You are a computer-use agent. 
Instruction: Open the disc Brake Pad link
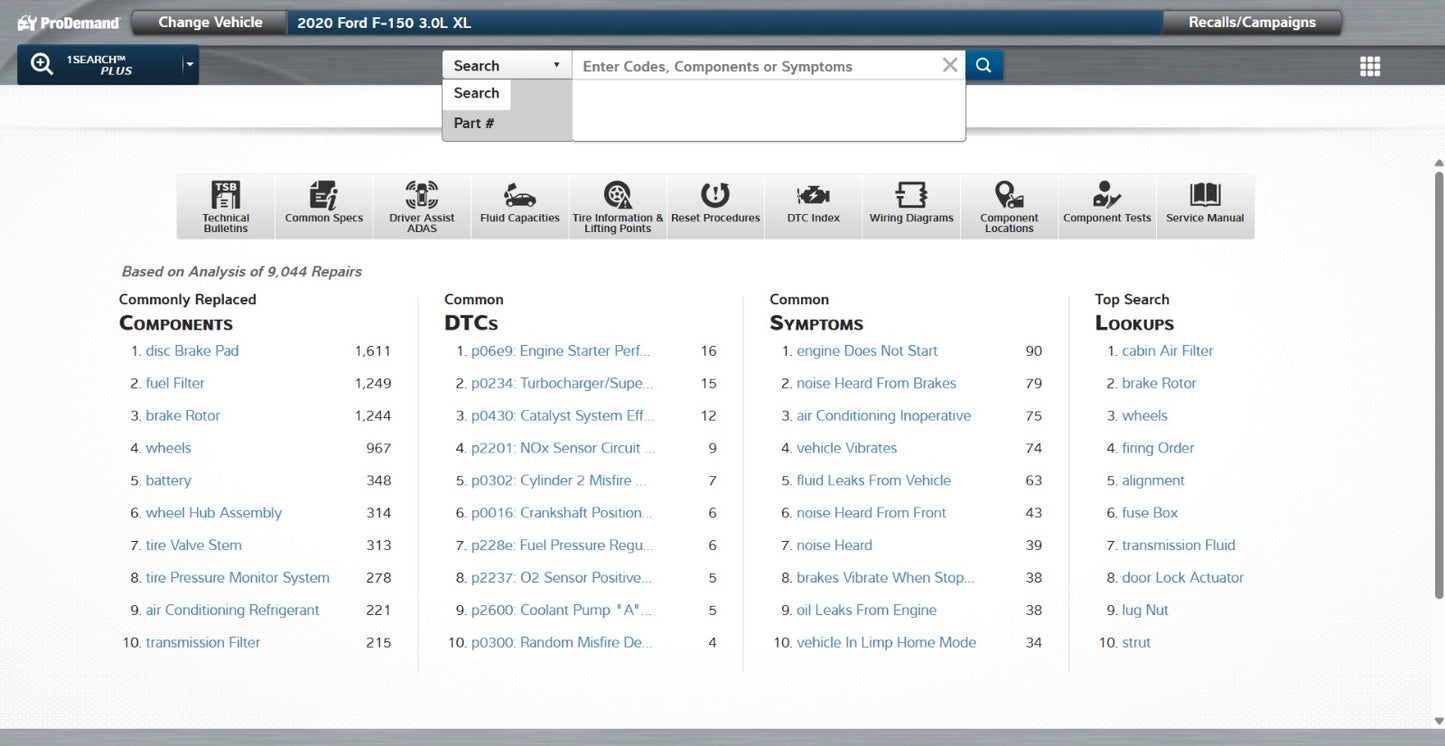point(192,351)
